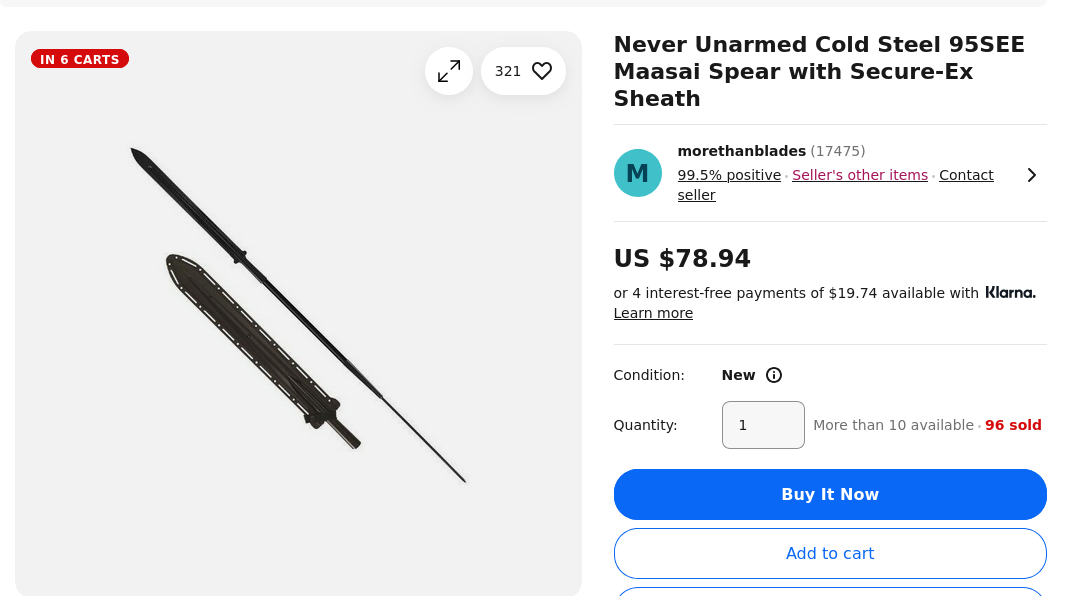
Task: Open Klarna Learn more link
Action: [x=653, y=313]
